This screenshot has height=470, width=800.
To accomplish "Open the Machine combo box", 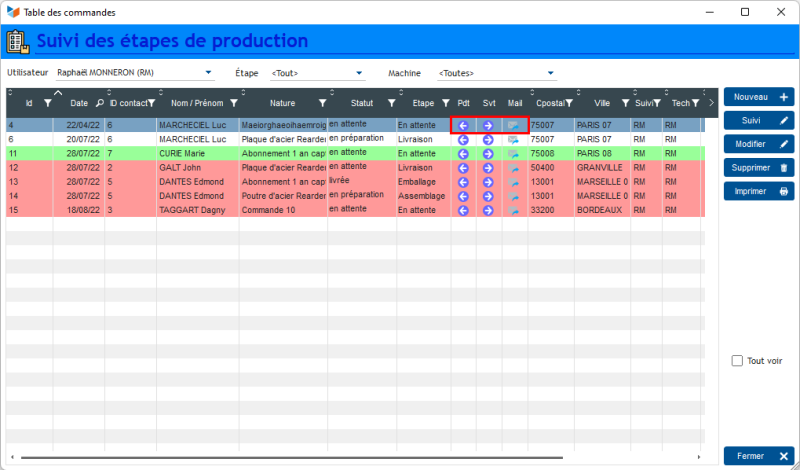I will tap(550, 73).
